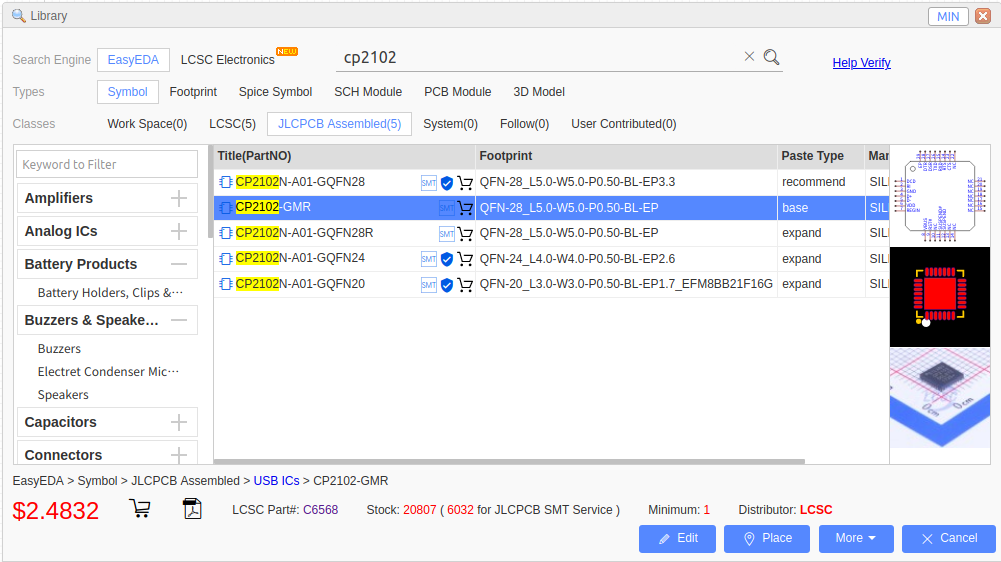Click the SMT badge for CP2102N-A01-GQFN24

coord(428,259)
